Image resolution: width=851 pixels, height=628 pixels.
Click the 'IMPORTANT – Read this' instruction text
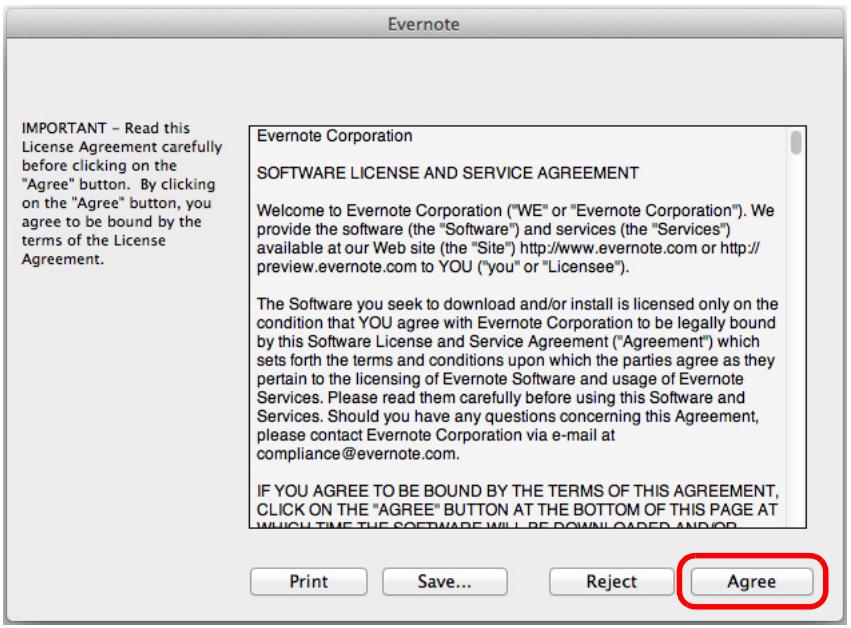106,128
